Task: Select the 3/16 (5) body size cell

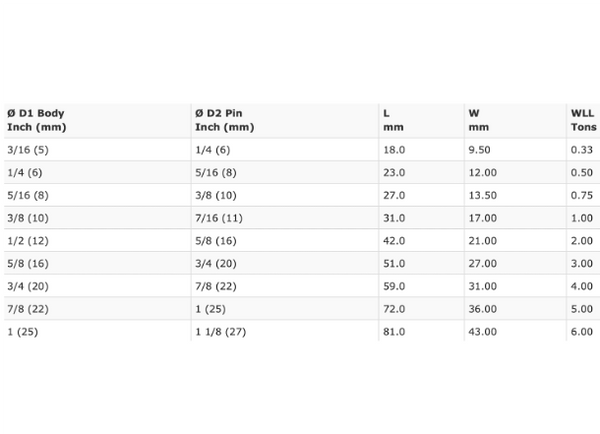Action: pos(28,150)
